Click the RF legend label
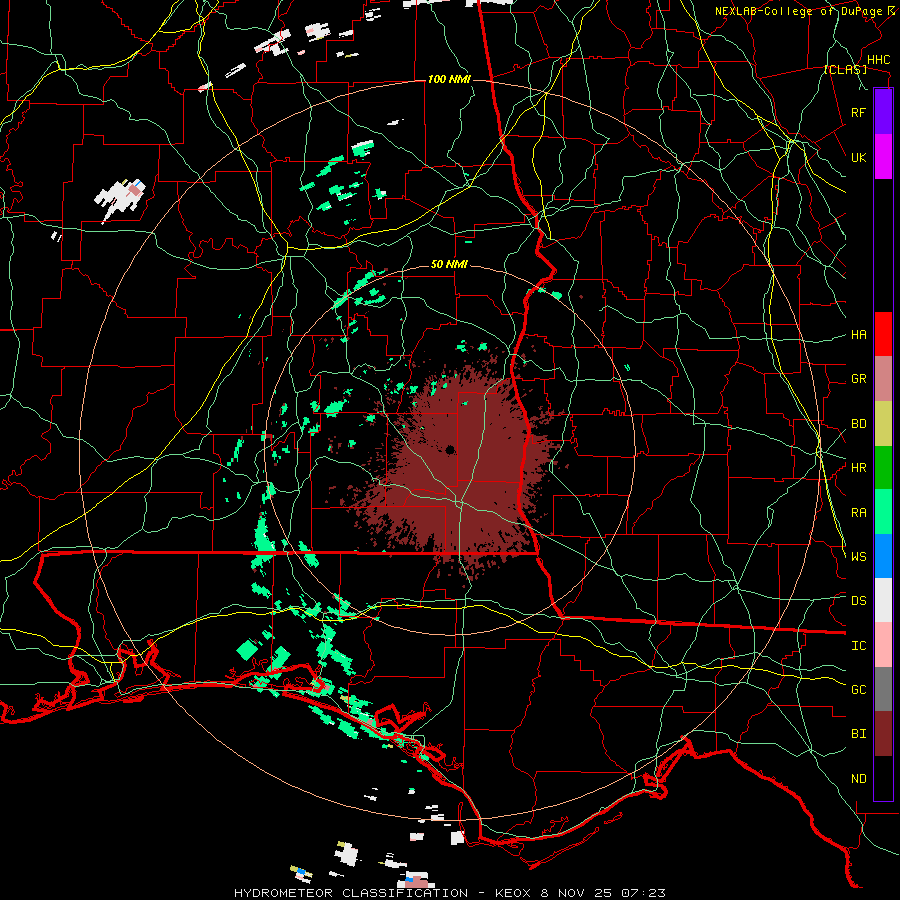This screenshot has height=900, width=900. (858, 112)
